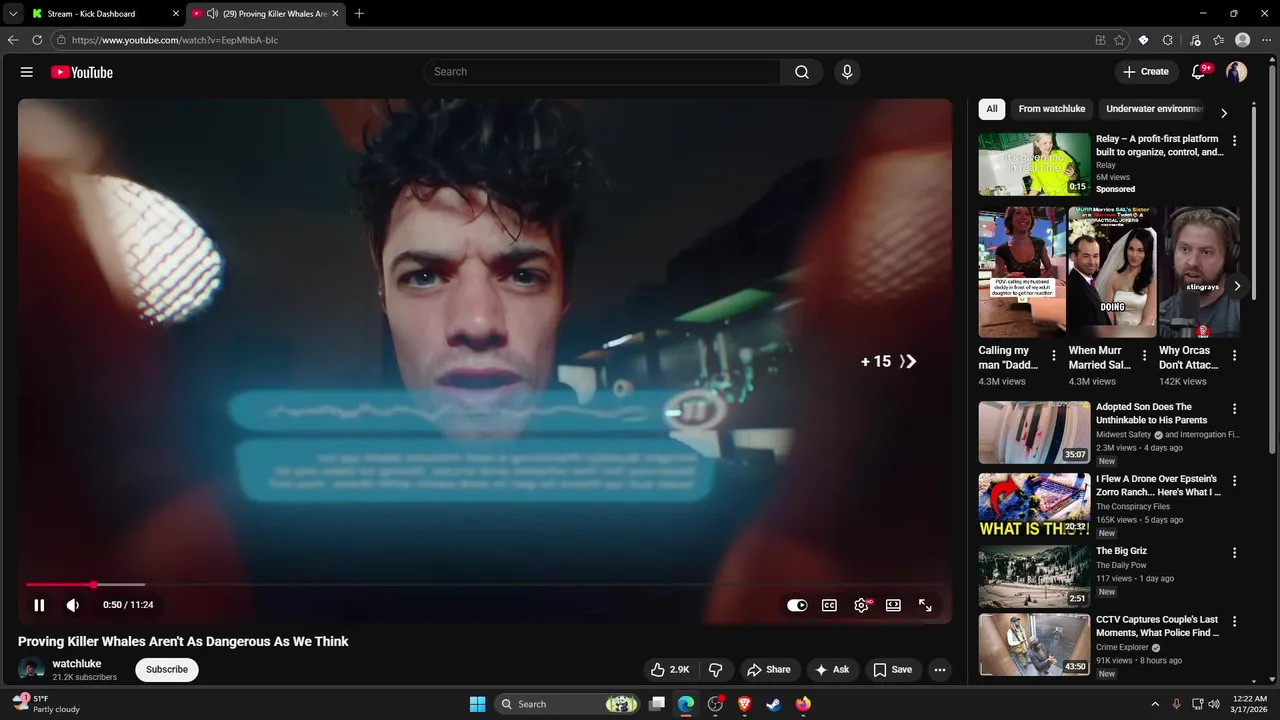Image resolution: width=1280 pixels, height=720 pixels.
Task: Open options for Why Orcas short
Action: point(1234,355)
